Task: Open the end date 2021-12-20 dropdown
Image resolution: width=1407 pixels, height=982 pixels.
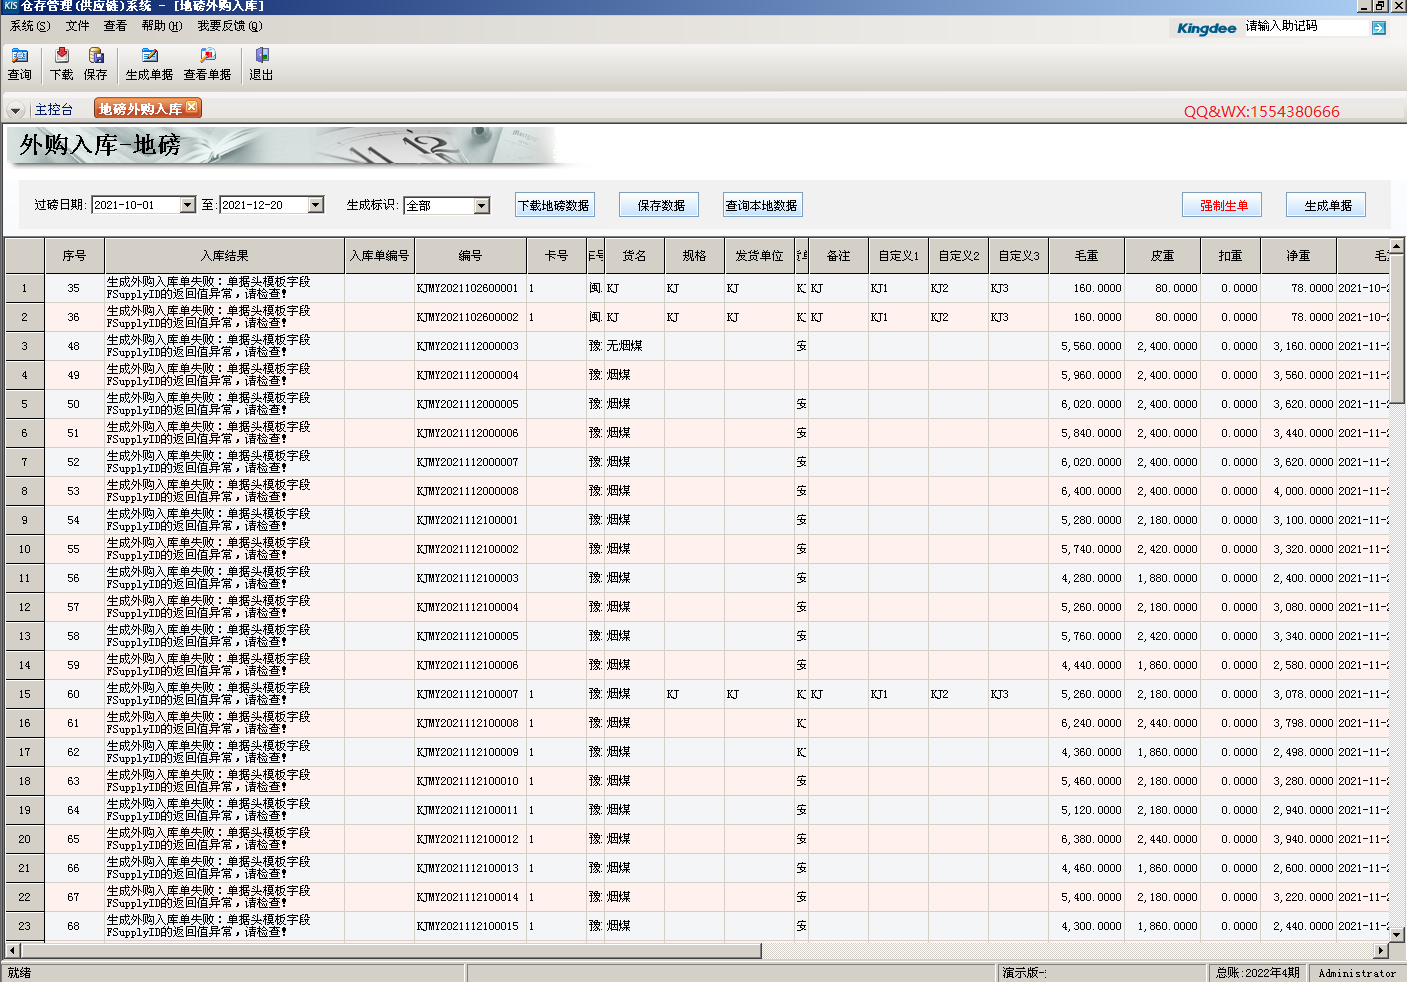Action: coord(316,205)
